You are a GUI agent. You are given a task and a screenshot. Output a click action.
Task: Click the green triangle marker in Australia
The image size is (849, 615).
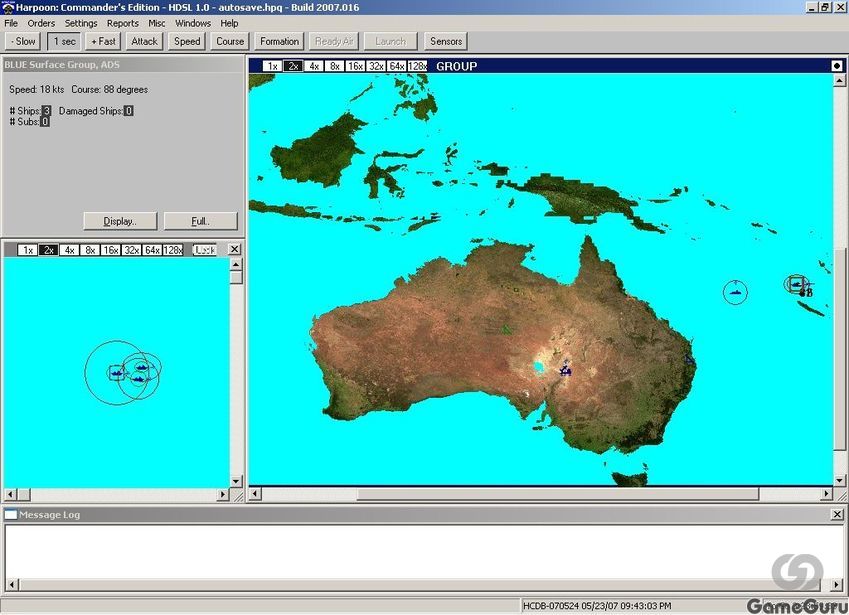click(506, 329)
